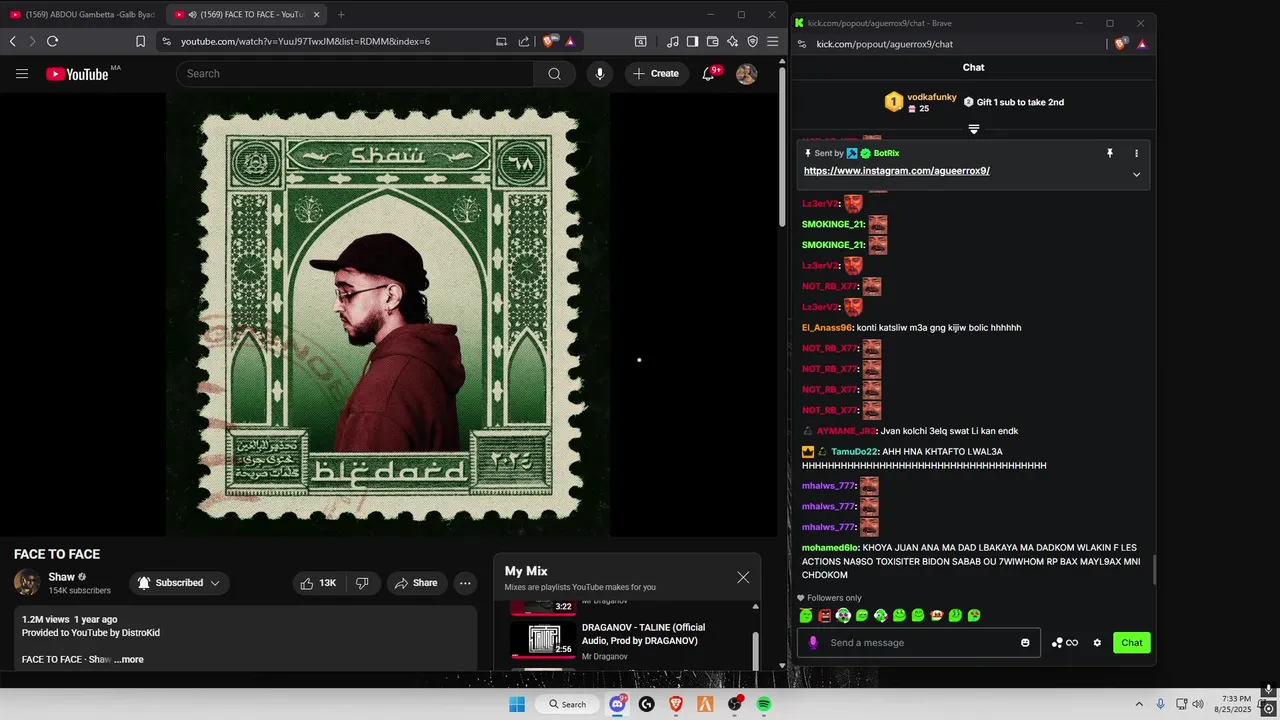The height and width of the screenshot is (720, 1280).
Task: Open Spotify from the taskbar
Action: pos(764,704)
